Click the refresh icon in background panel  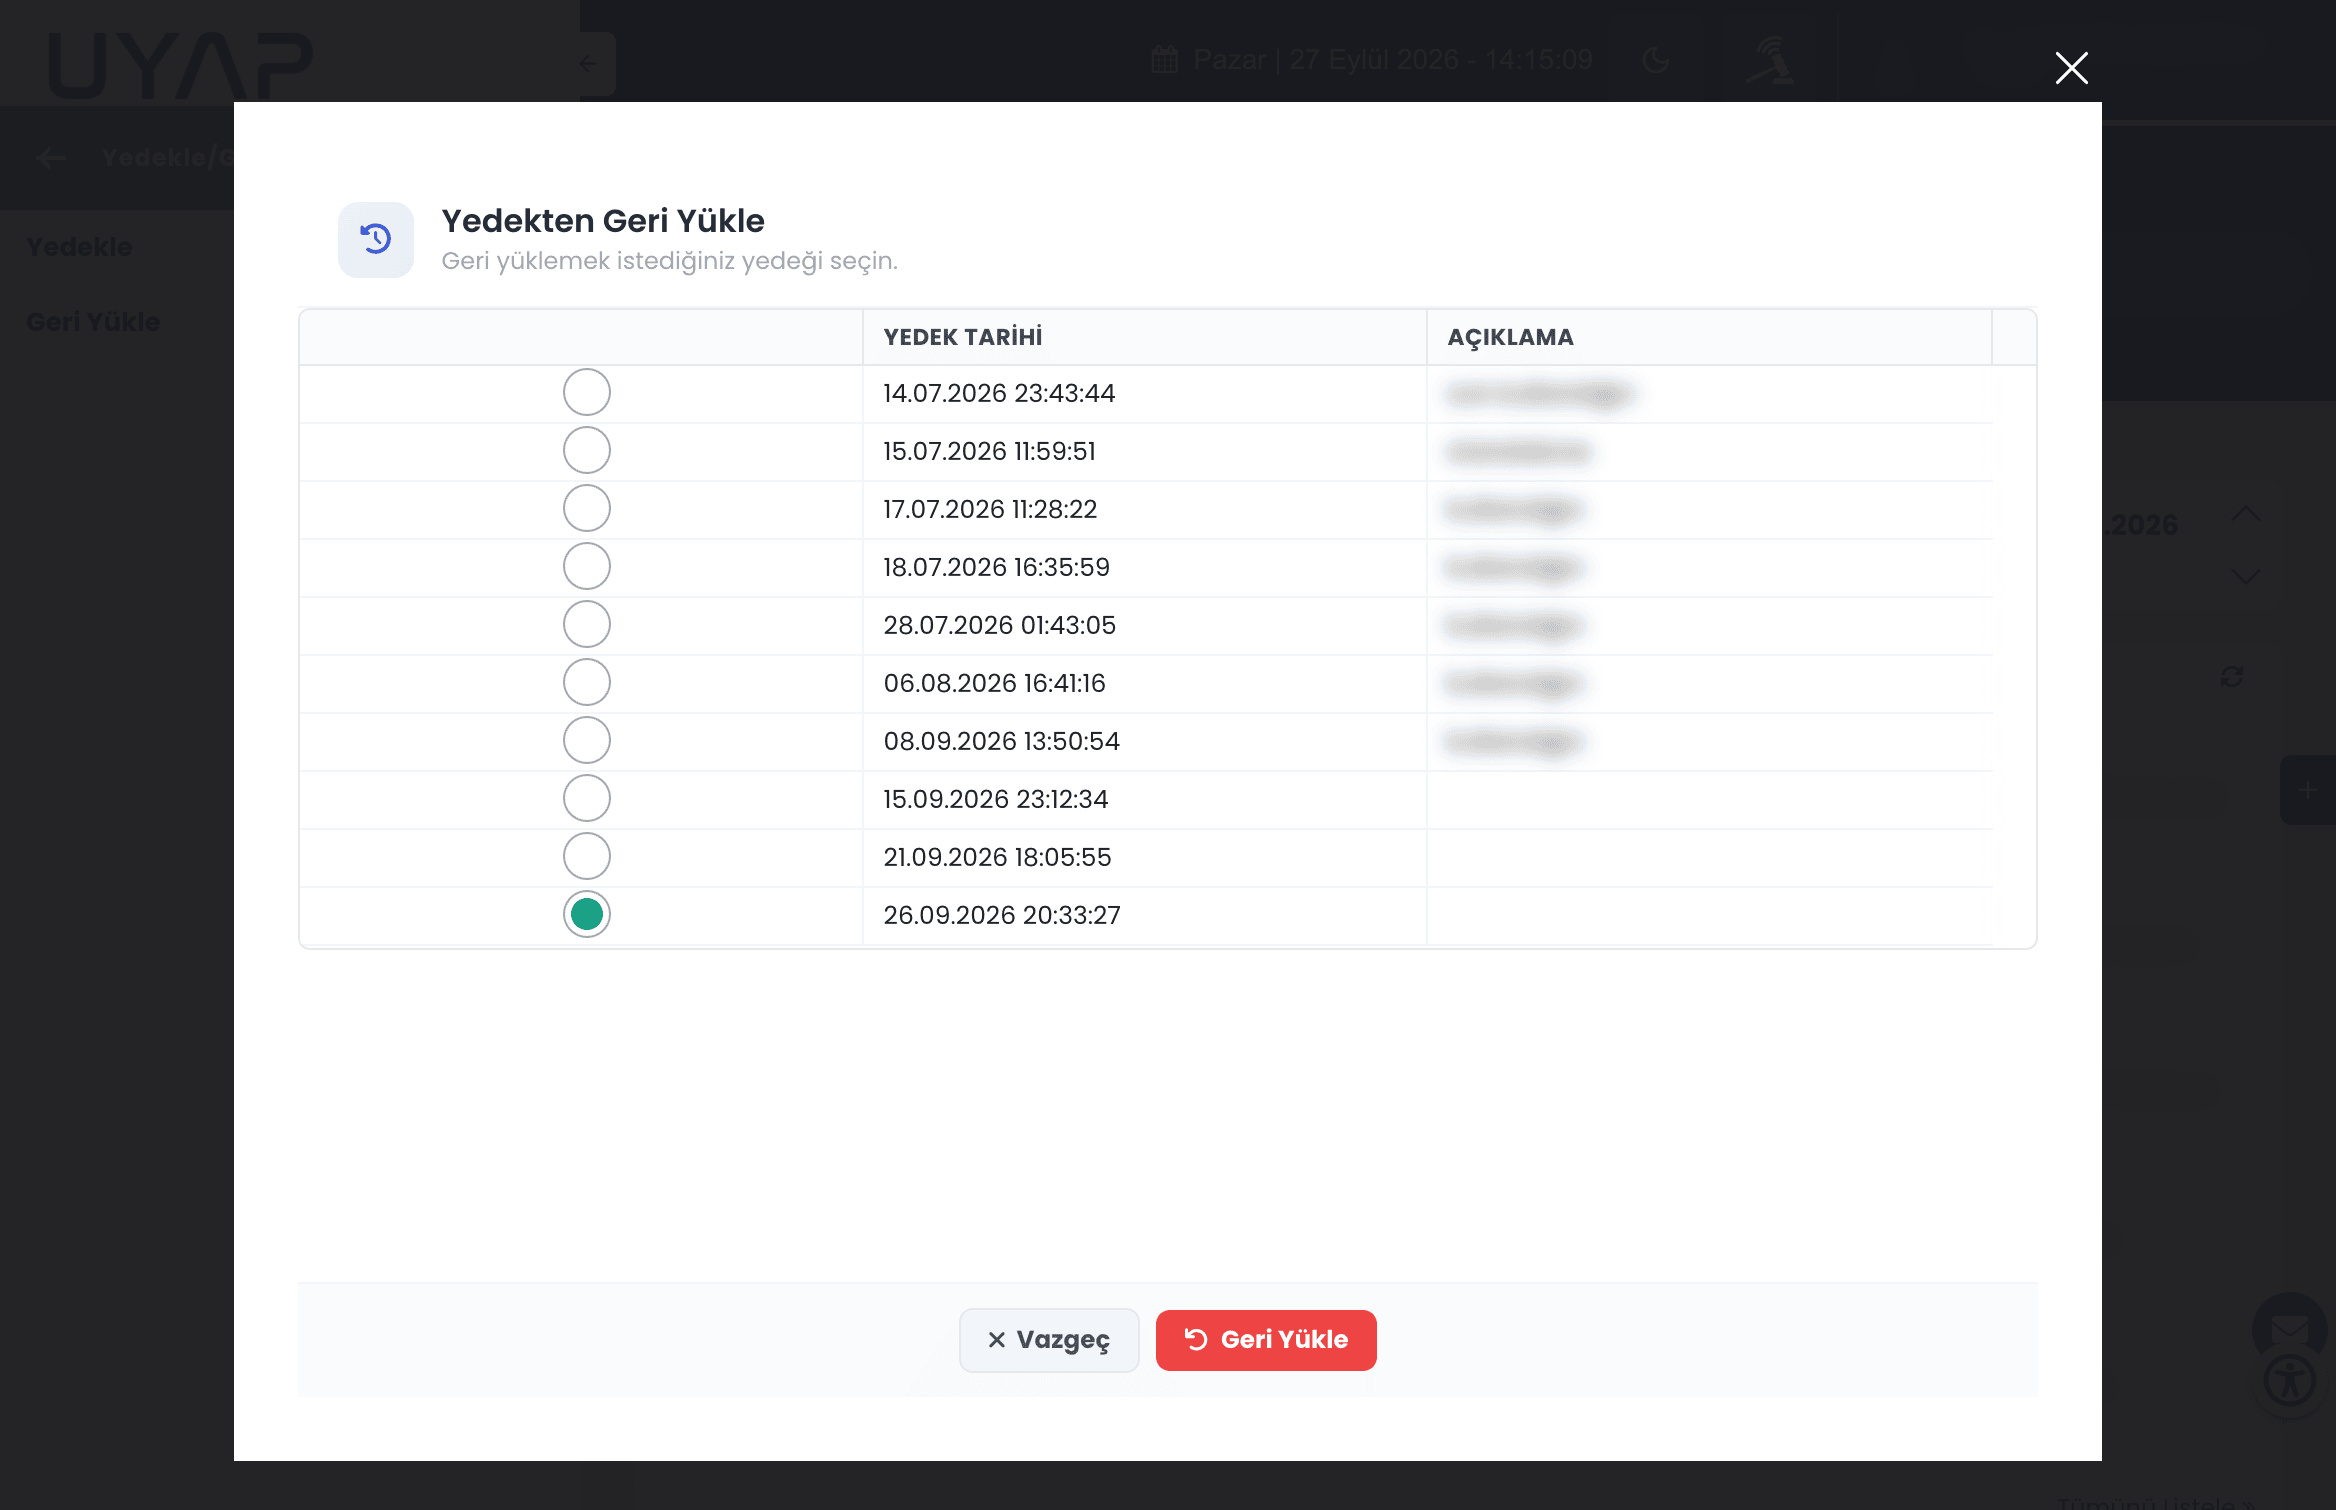[2232, 677]
